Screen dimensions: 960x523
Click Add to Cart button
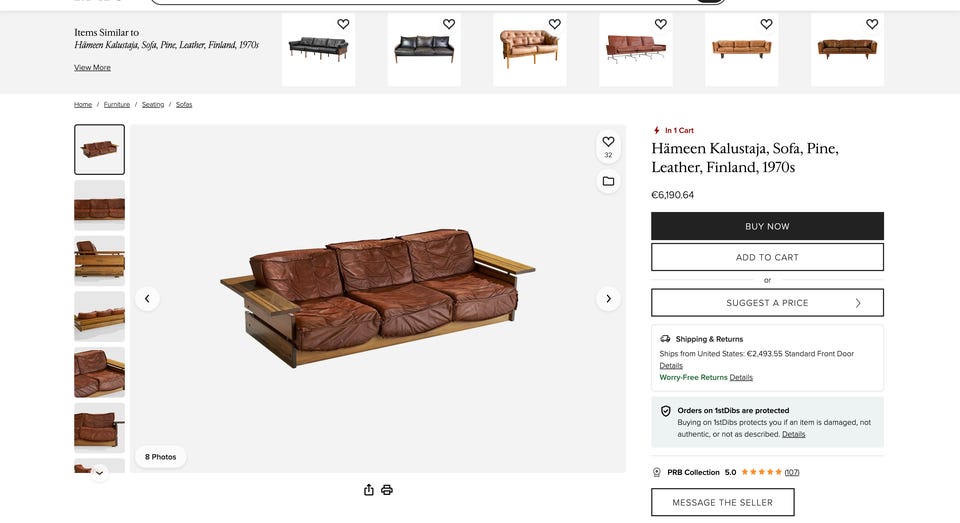[767, 257]
